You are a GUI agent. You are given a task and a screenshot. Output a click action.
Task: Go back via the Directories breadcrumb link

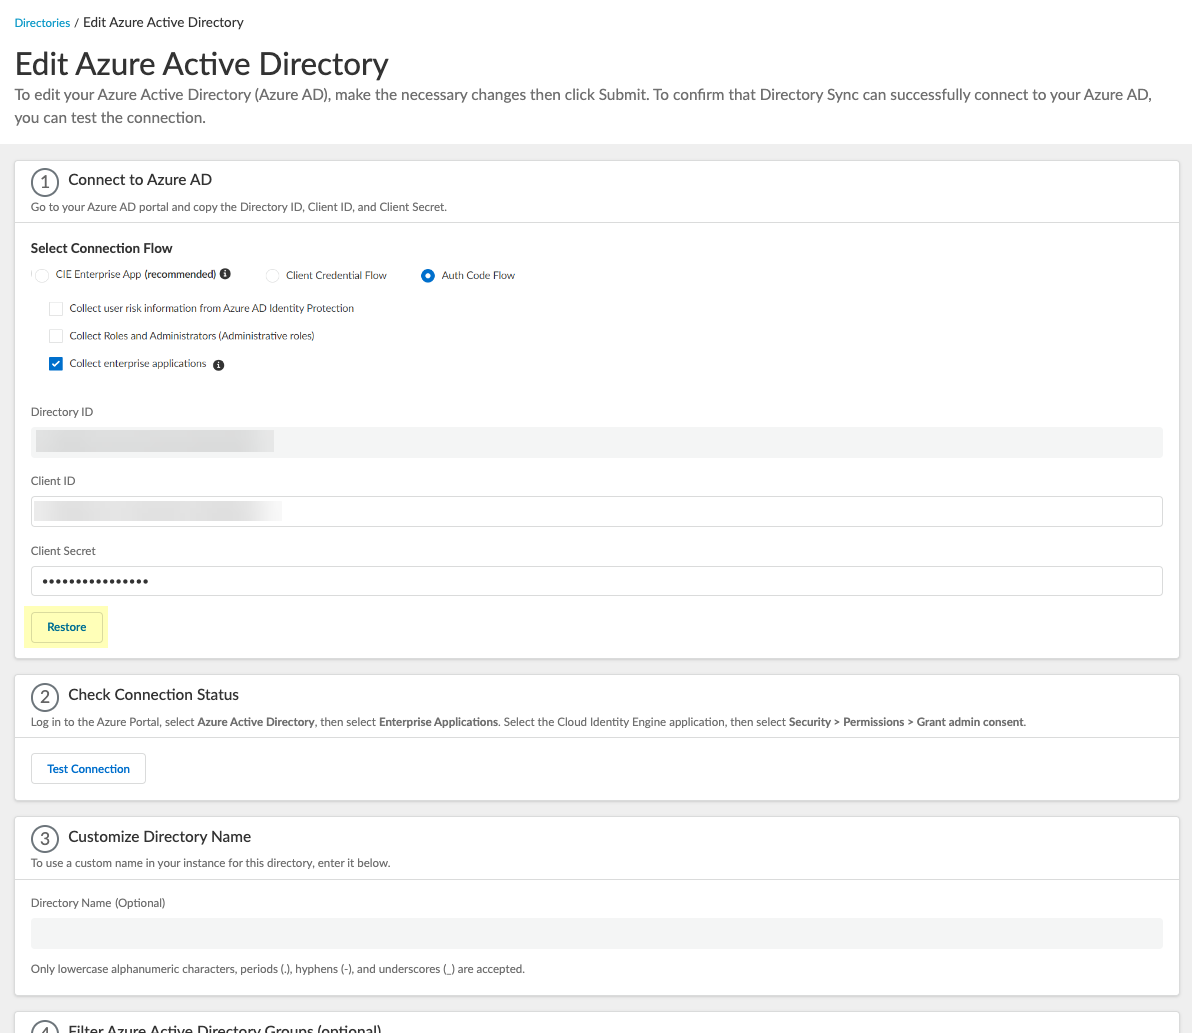42,22
